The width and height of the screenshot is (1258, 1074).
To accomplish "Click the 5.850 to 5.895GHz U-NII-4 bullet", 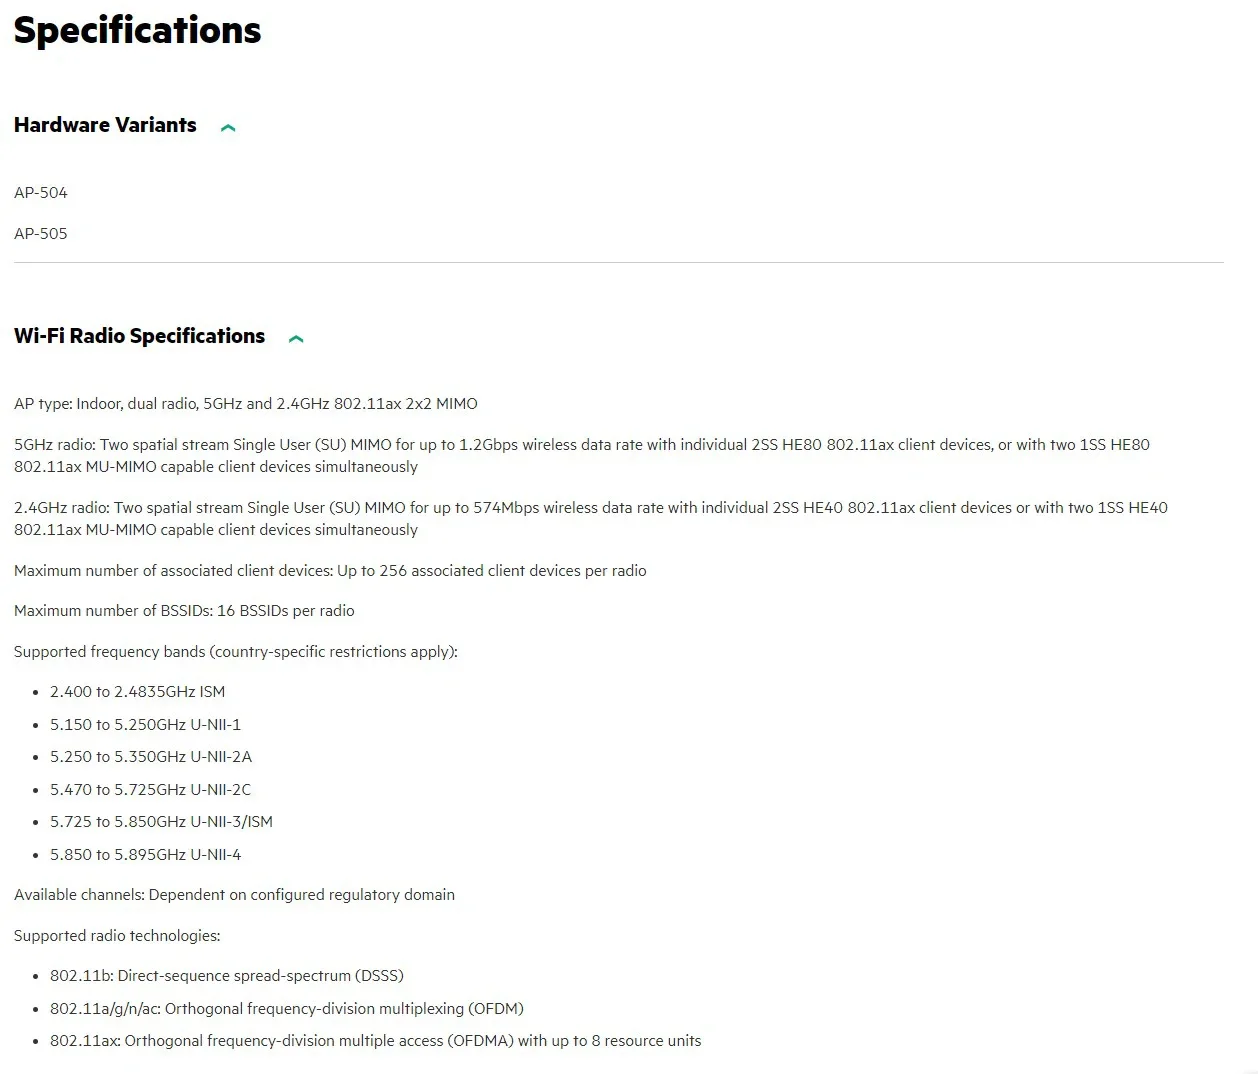I will (146, 855).
